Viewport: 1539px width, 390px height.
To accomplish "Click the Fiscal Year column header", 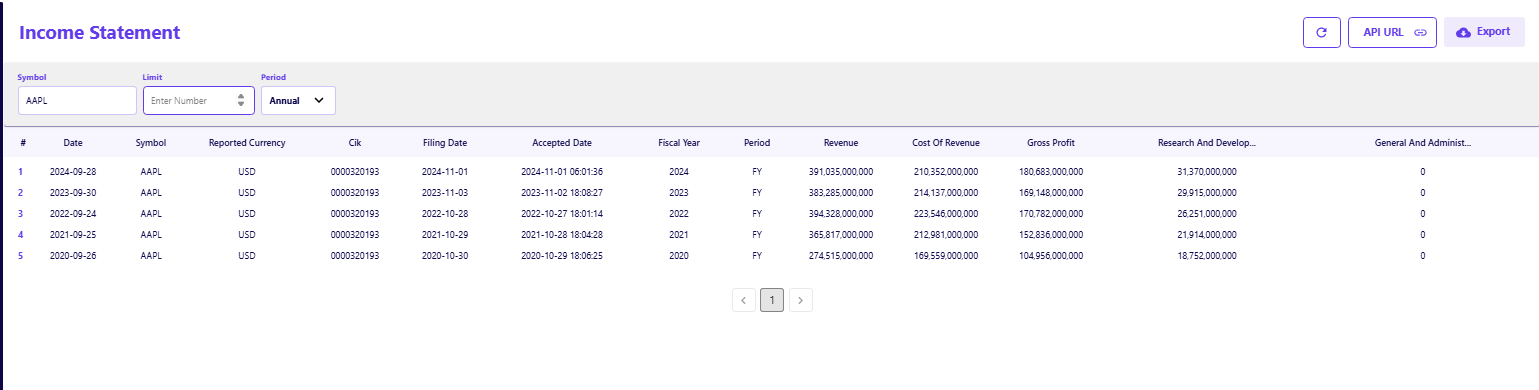I will coord(679,143).
